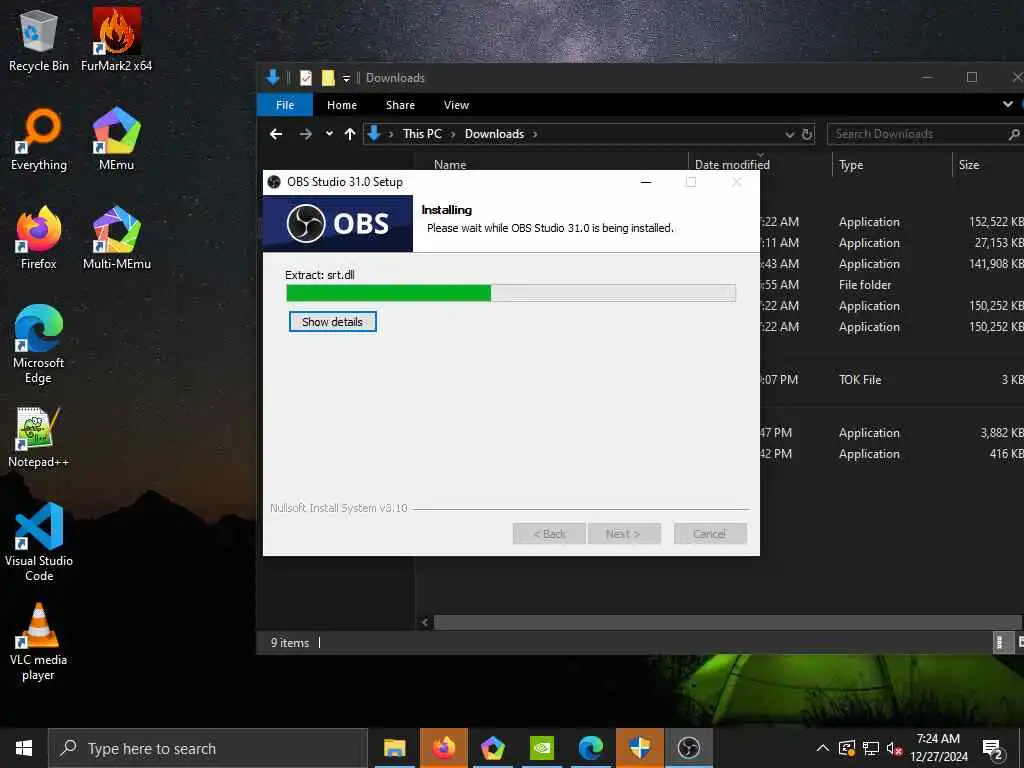Screen dimensions: 1024x768
Task: Open Microsoft Edge from the taskbar
Action: click(590, 748)
